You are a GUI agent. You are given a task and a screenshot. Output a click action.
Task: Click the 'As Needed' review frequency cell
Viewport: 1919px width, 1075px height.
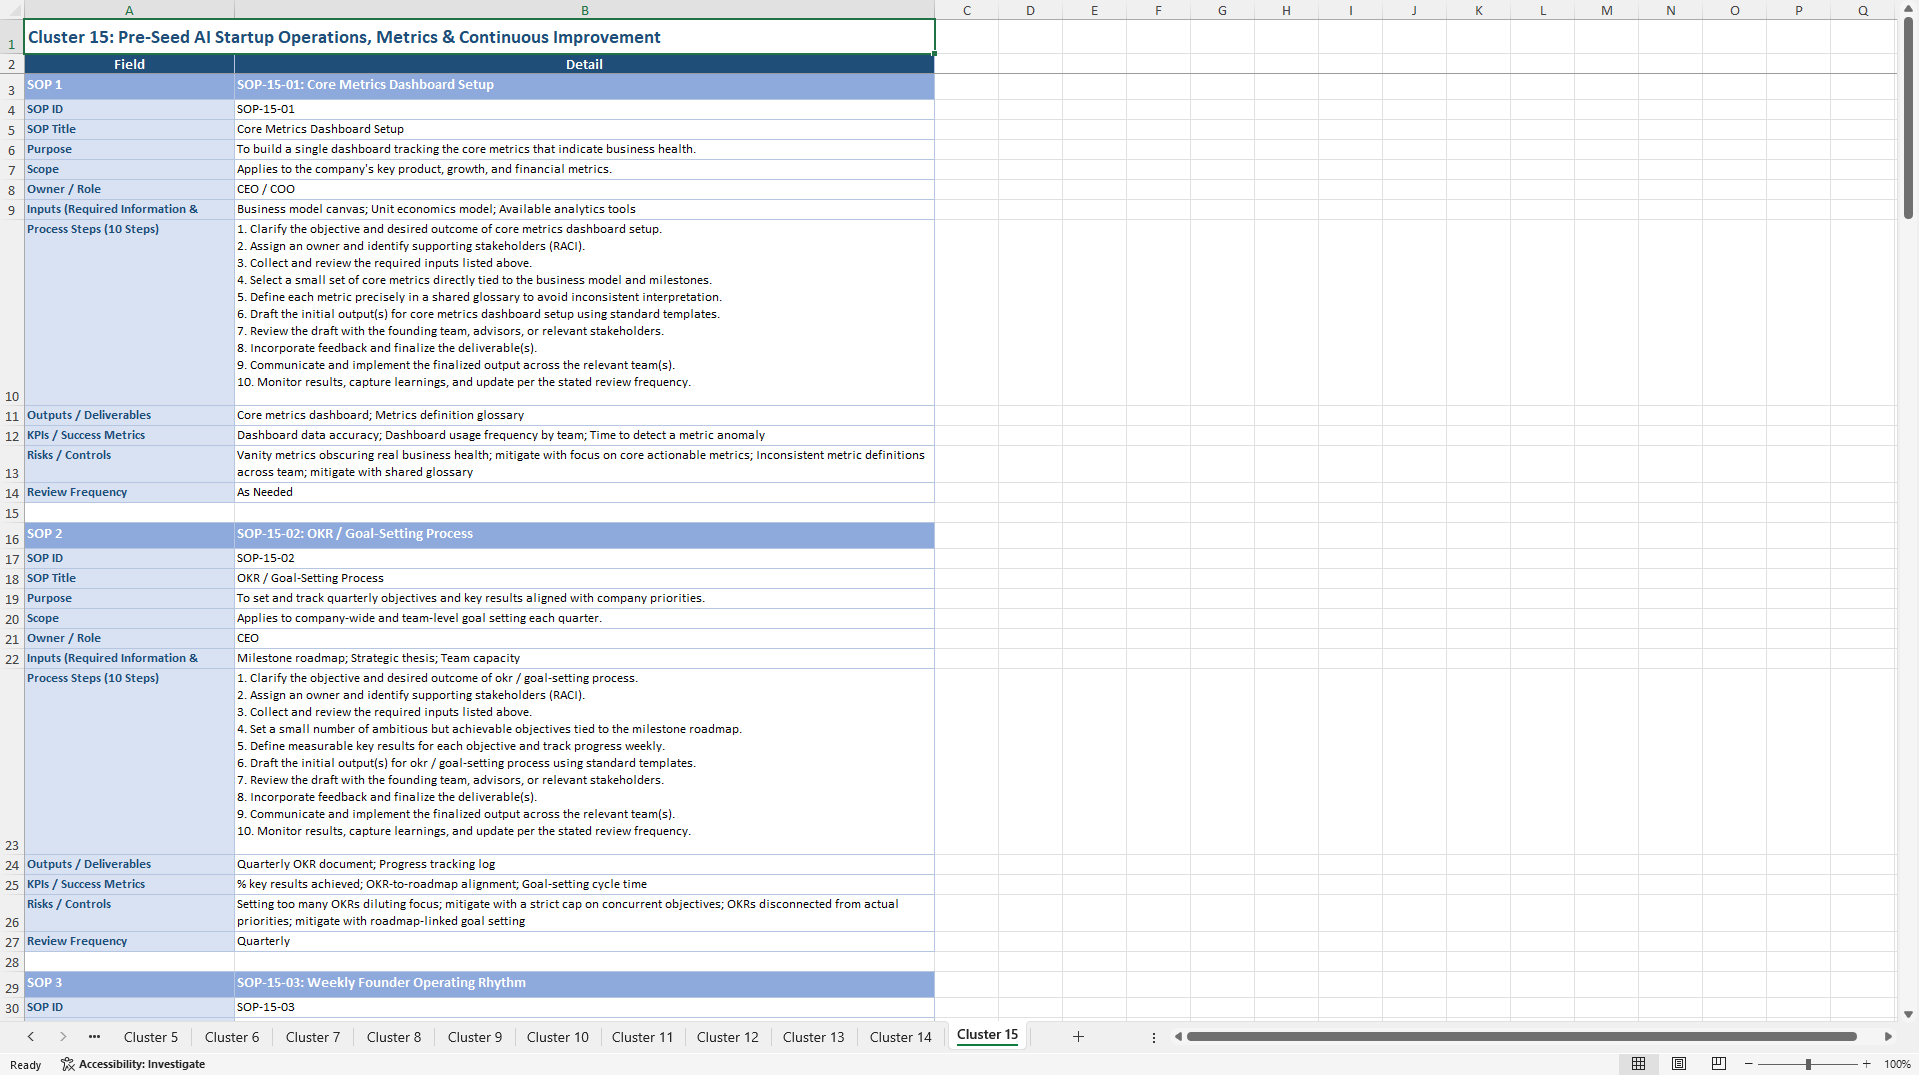585,492
